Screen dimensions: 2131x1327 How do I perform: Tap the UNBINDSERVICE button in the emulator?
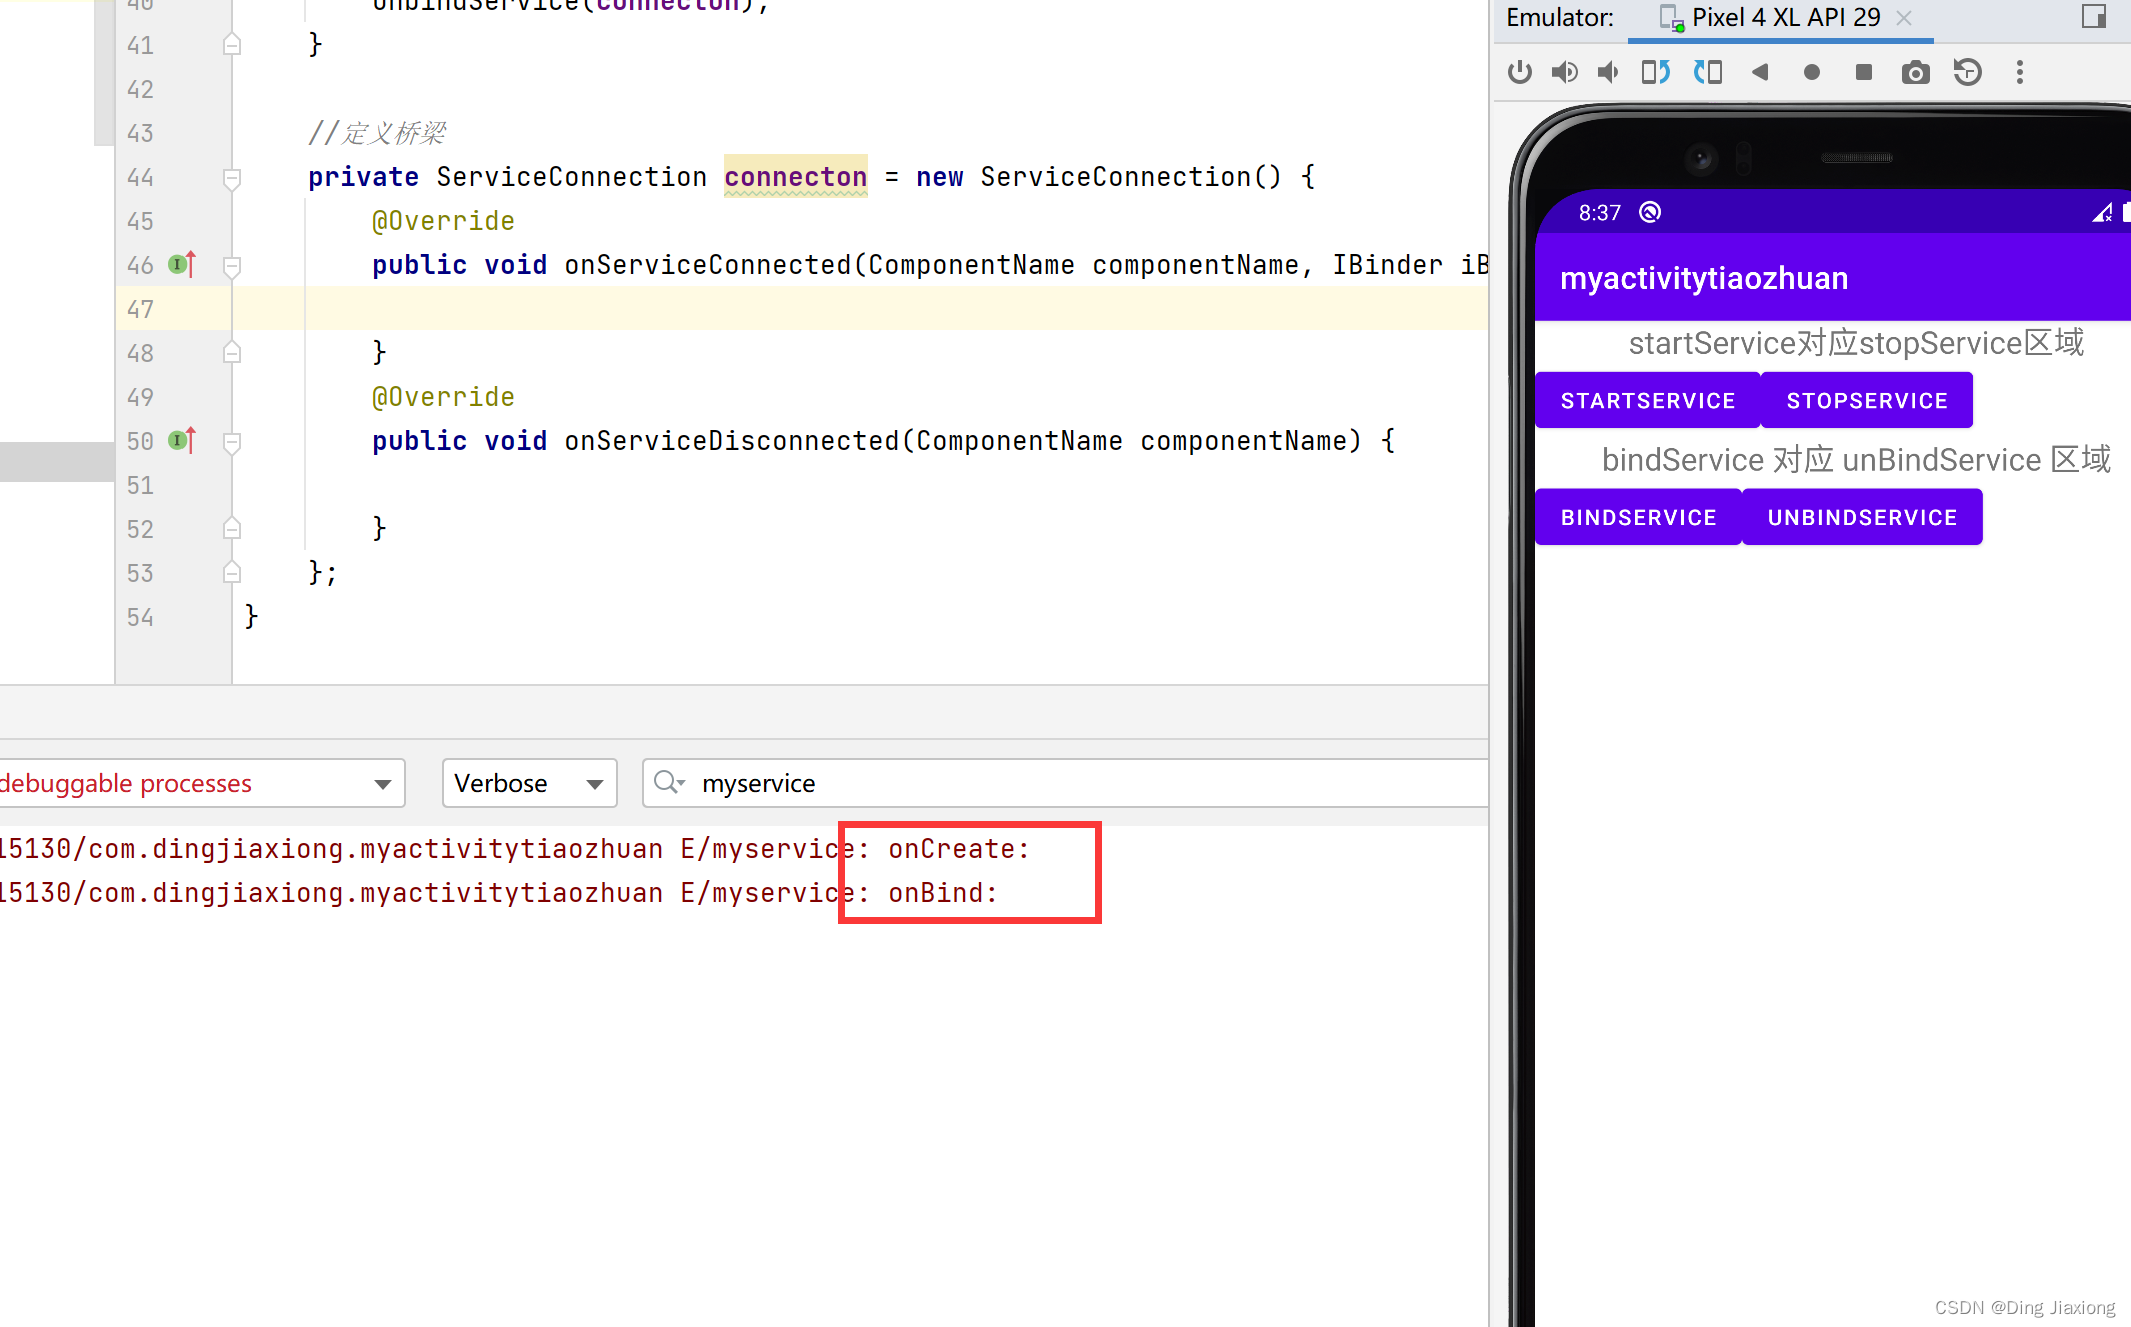[1862, 518]
